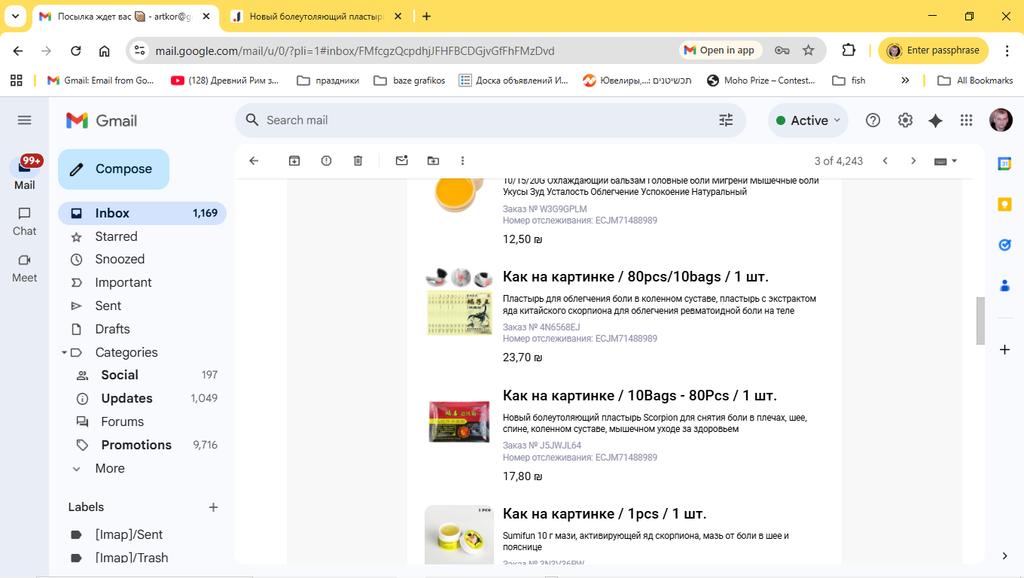Bookmark this page with star icon

click(x=808, y=50)
